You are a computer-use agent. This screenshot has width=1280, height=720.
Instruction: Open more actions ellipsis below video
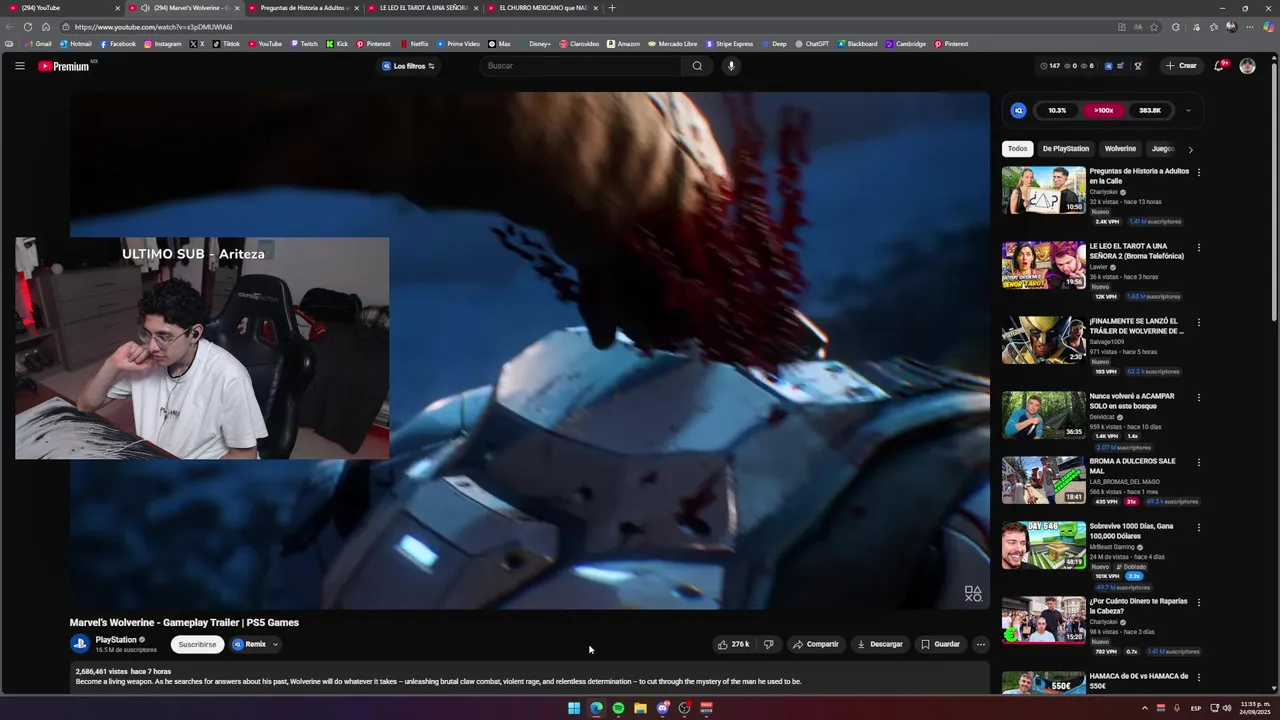click(980, 644)
